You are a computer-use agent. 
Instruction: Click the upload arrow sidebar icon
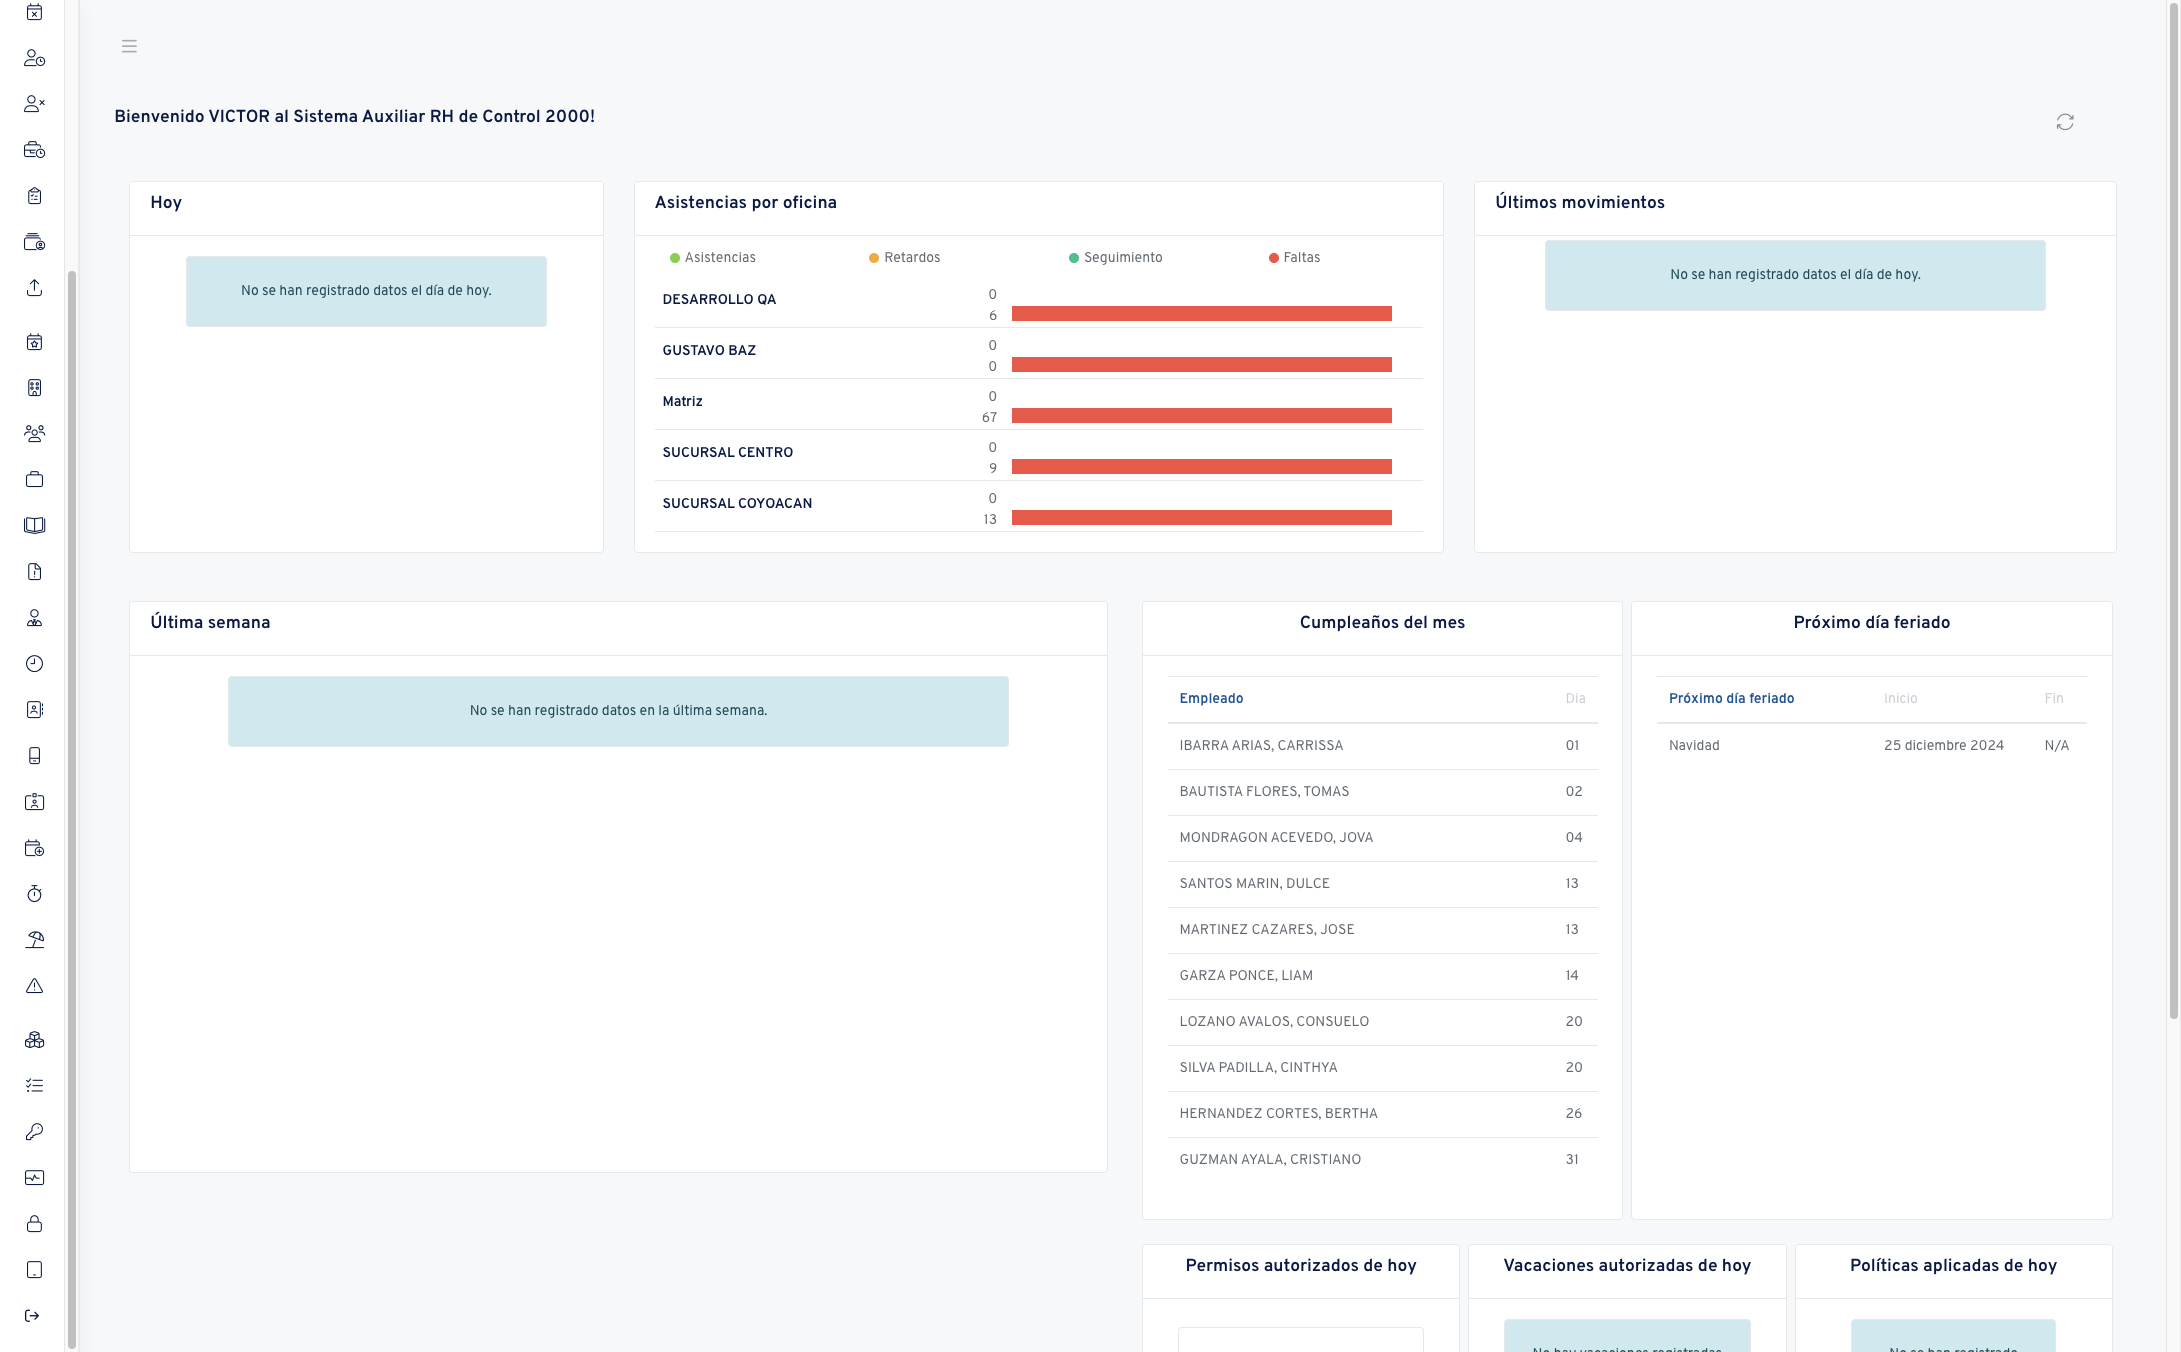(34, 288)
